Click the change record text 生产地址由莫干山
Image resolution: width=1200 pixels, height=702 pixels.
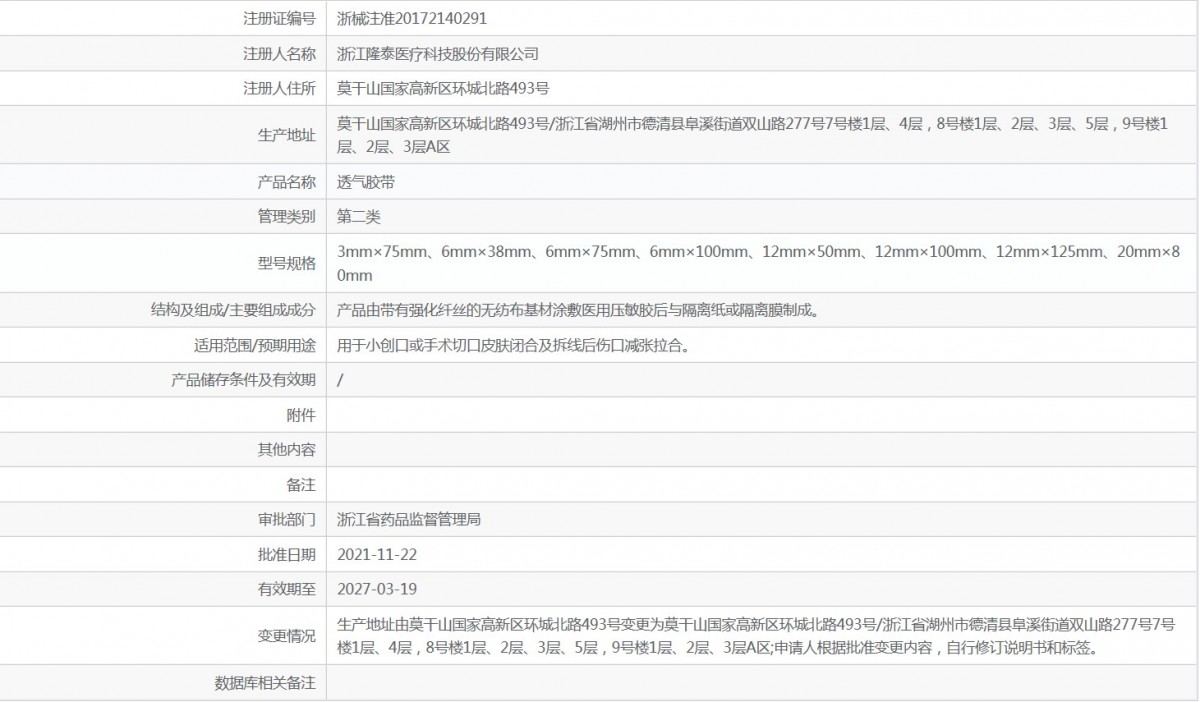(x=757, y=636)
